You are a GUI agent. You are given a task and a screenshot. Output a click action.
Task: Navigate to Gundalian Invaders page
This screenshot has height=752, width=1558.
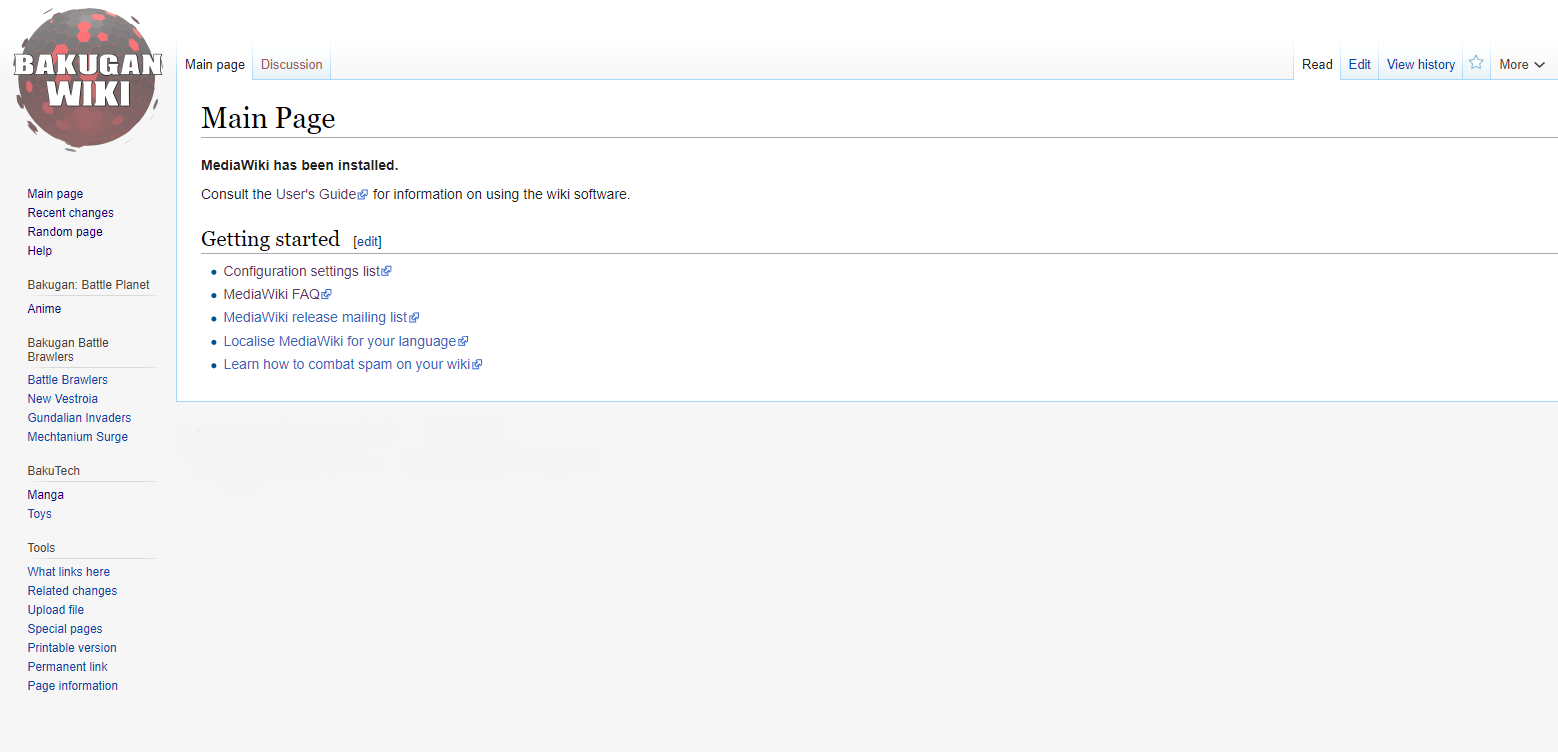79,418
